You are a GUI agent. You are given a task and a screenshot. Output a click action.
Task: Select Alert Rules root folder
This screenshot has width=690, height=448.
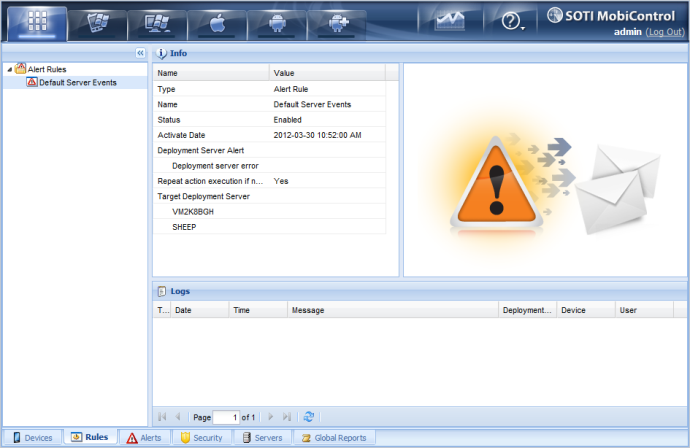coord(47,70)
